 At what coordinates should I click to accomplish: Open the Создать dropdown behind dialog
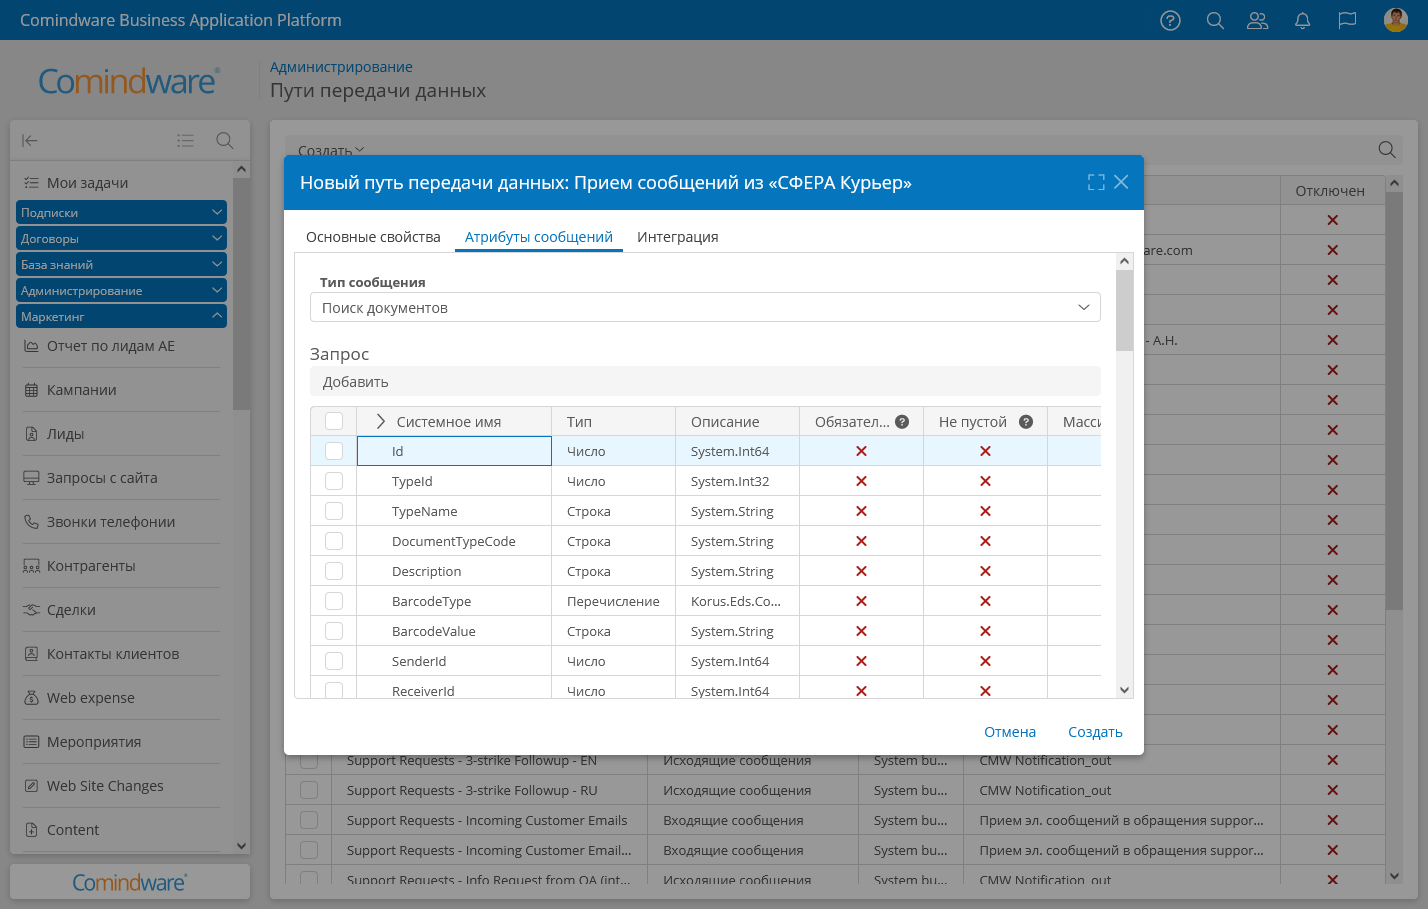pos(331,151)
